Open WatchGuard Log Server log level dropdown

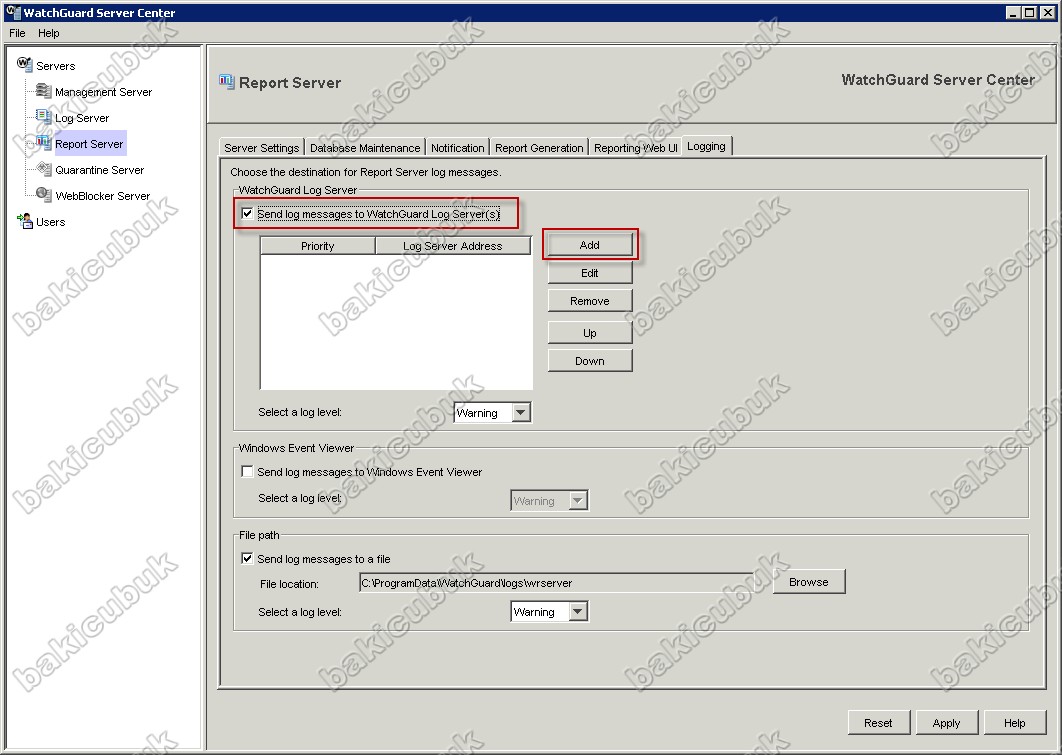coord(521,412)
